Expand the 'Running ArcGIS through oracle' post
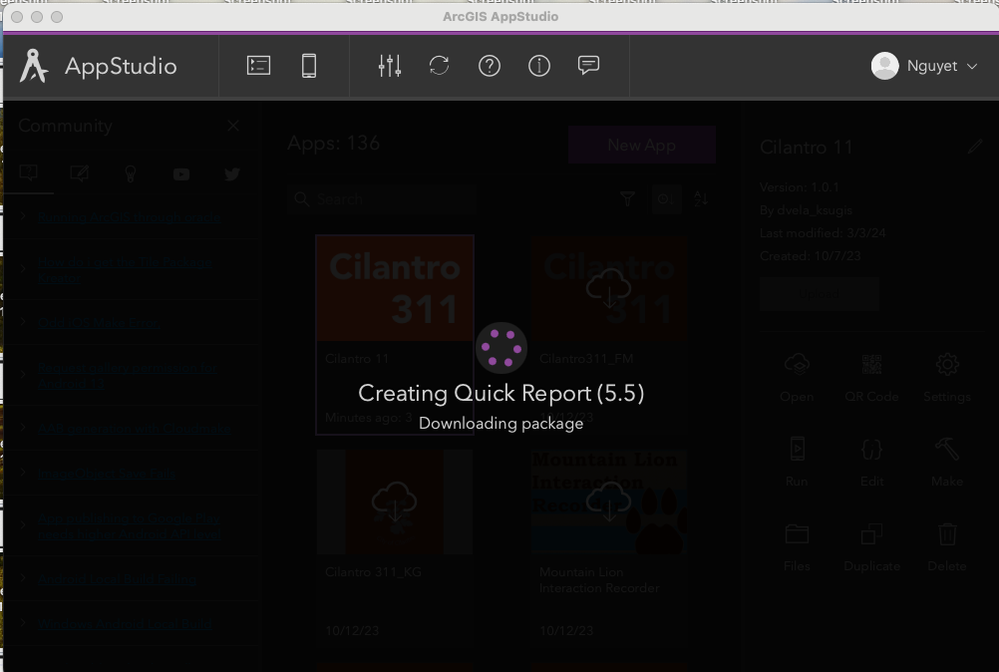This screenshot has height=672, width=999. [x=23, y=217]
